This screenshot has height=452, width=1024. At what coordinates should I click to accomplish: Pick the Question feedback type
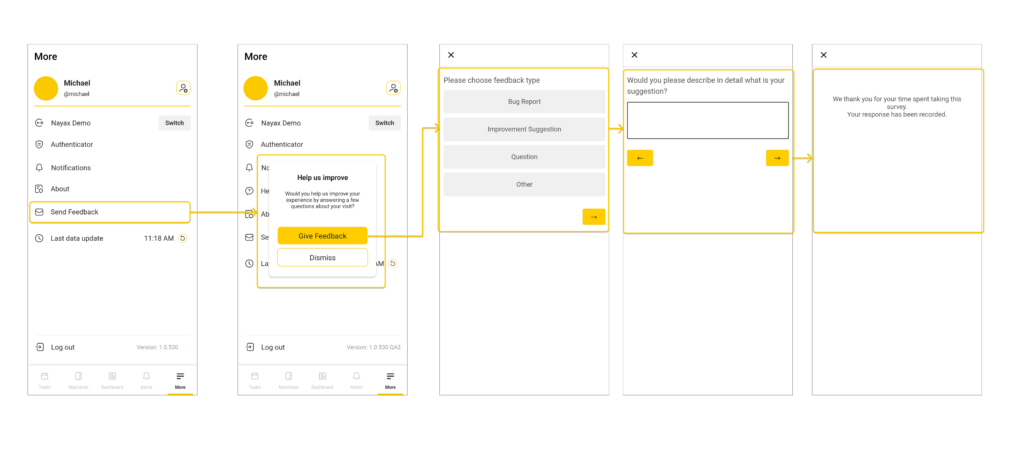point(524,157)
